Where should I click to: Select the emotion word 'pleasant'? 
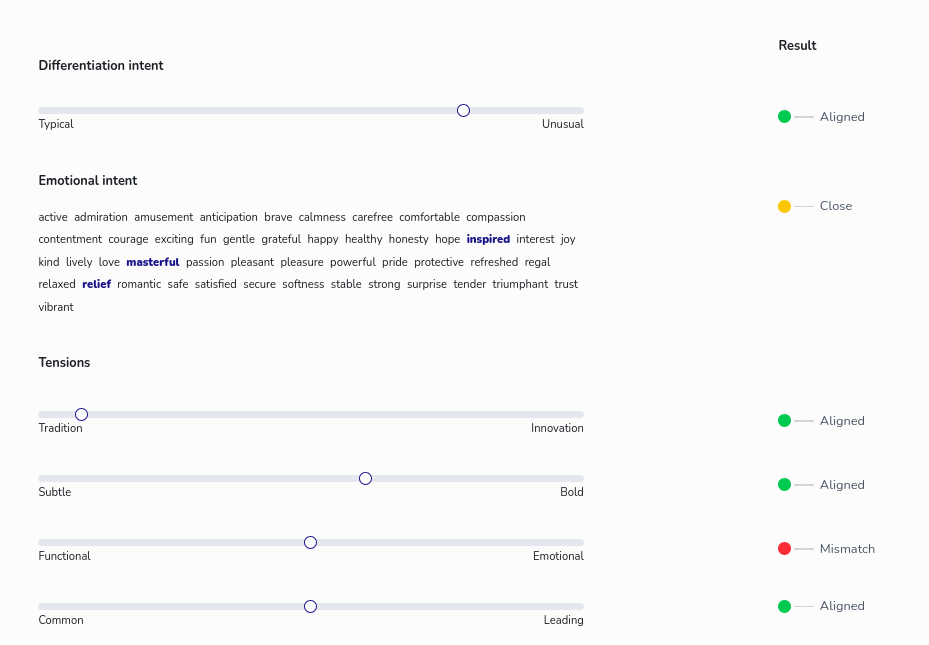point(252,262)
